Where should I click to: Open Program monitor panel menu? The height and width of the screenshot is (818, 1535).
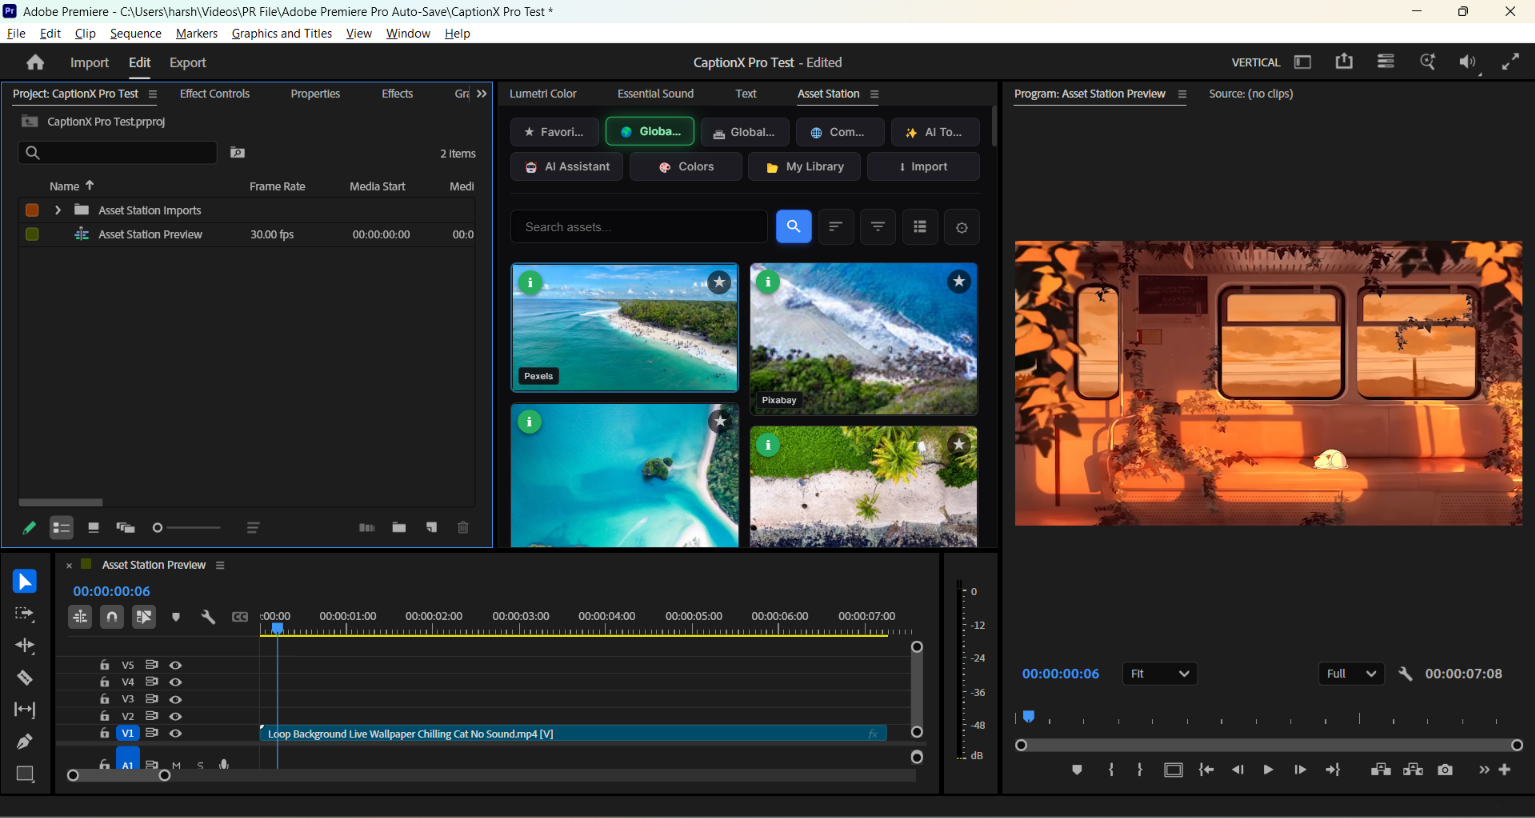(1182, 94)
